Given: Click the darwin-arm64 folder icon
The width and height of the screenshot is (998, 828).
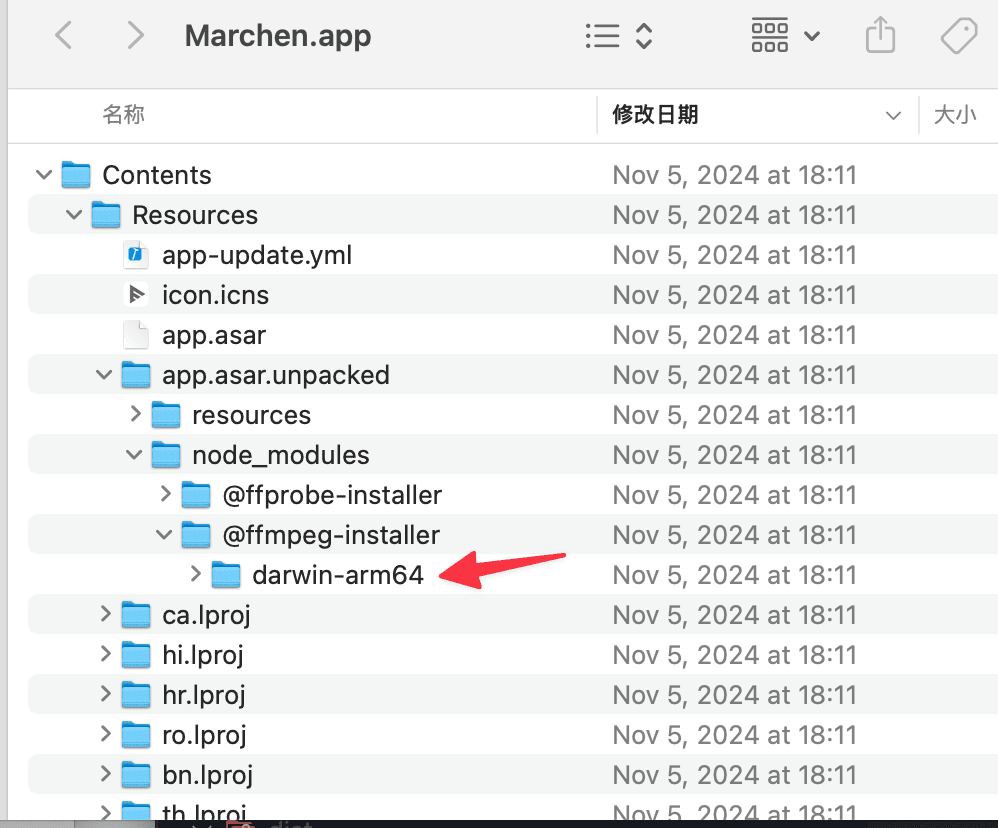Looking at the screenshot, I should [x=226, y=575].
